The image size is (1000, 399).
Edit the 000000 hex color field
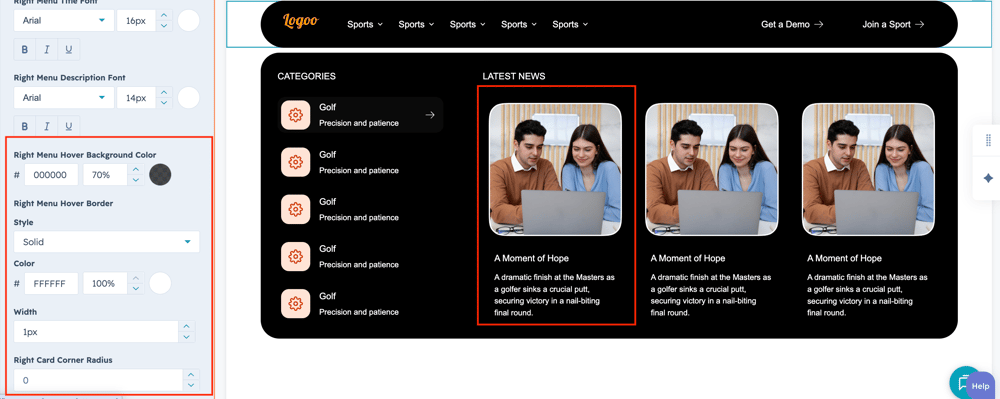[x=51, y=175]
